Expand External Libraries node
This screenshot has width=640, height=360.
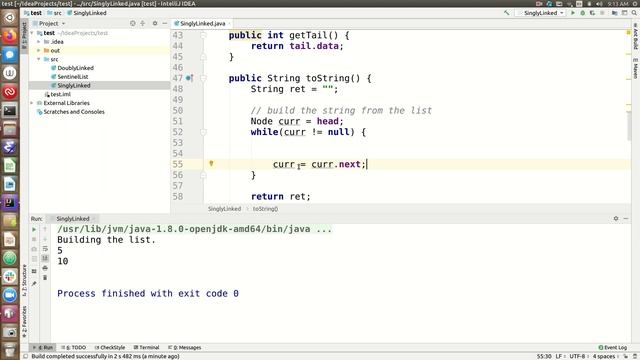(x=32, y=103)
